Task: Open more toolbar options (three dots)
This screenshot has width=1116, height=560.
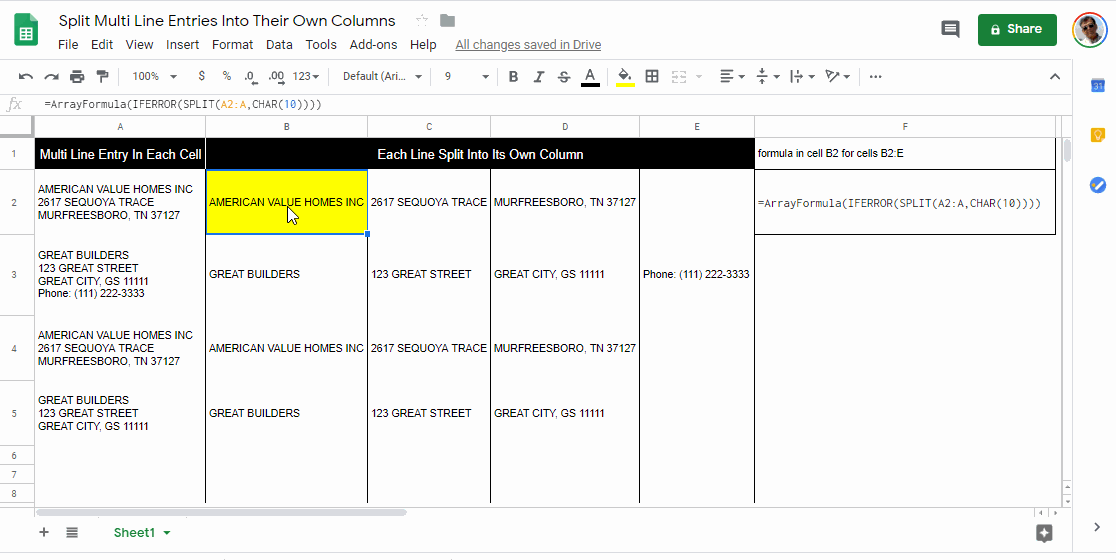Action: [875, 76]
